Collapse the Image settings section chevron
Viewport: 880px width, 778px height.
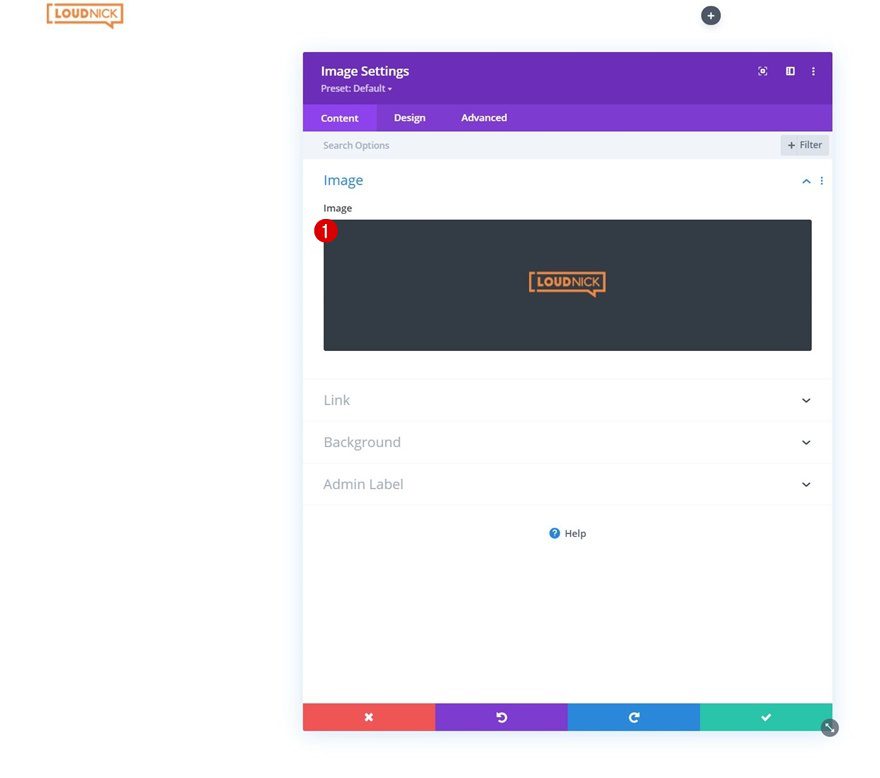pyautogui.click(x=806, y=181)
